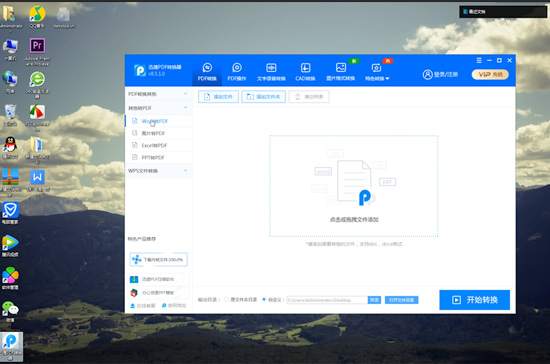
Task: Open the 文字语音转换 icon
Action: click(271, 67)
